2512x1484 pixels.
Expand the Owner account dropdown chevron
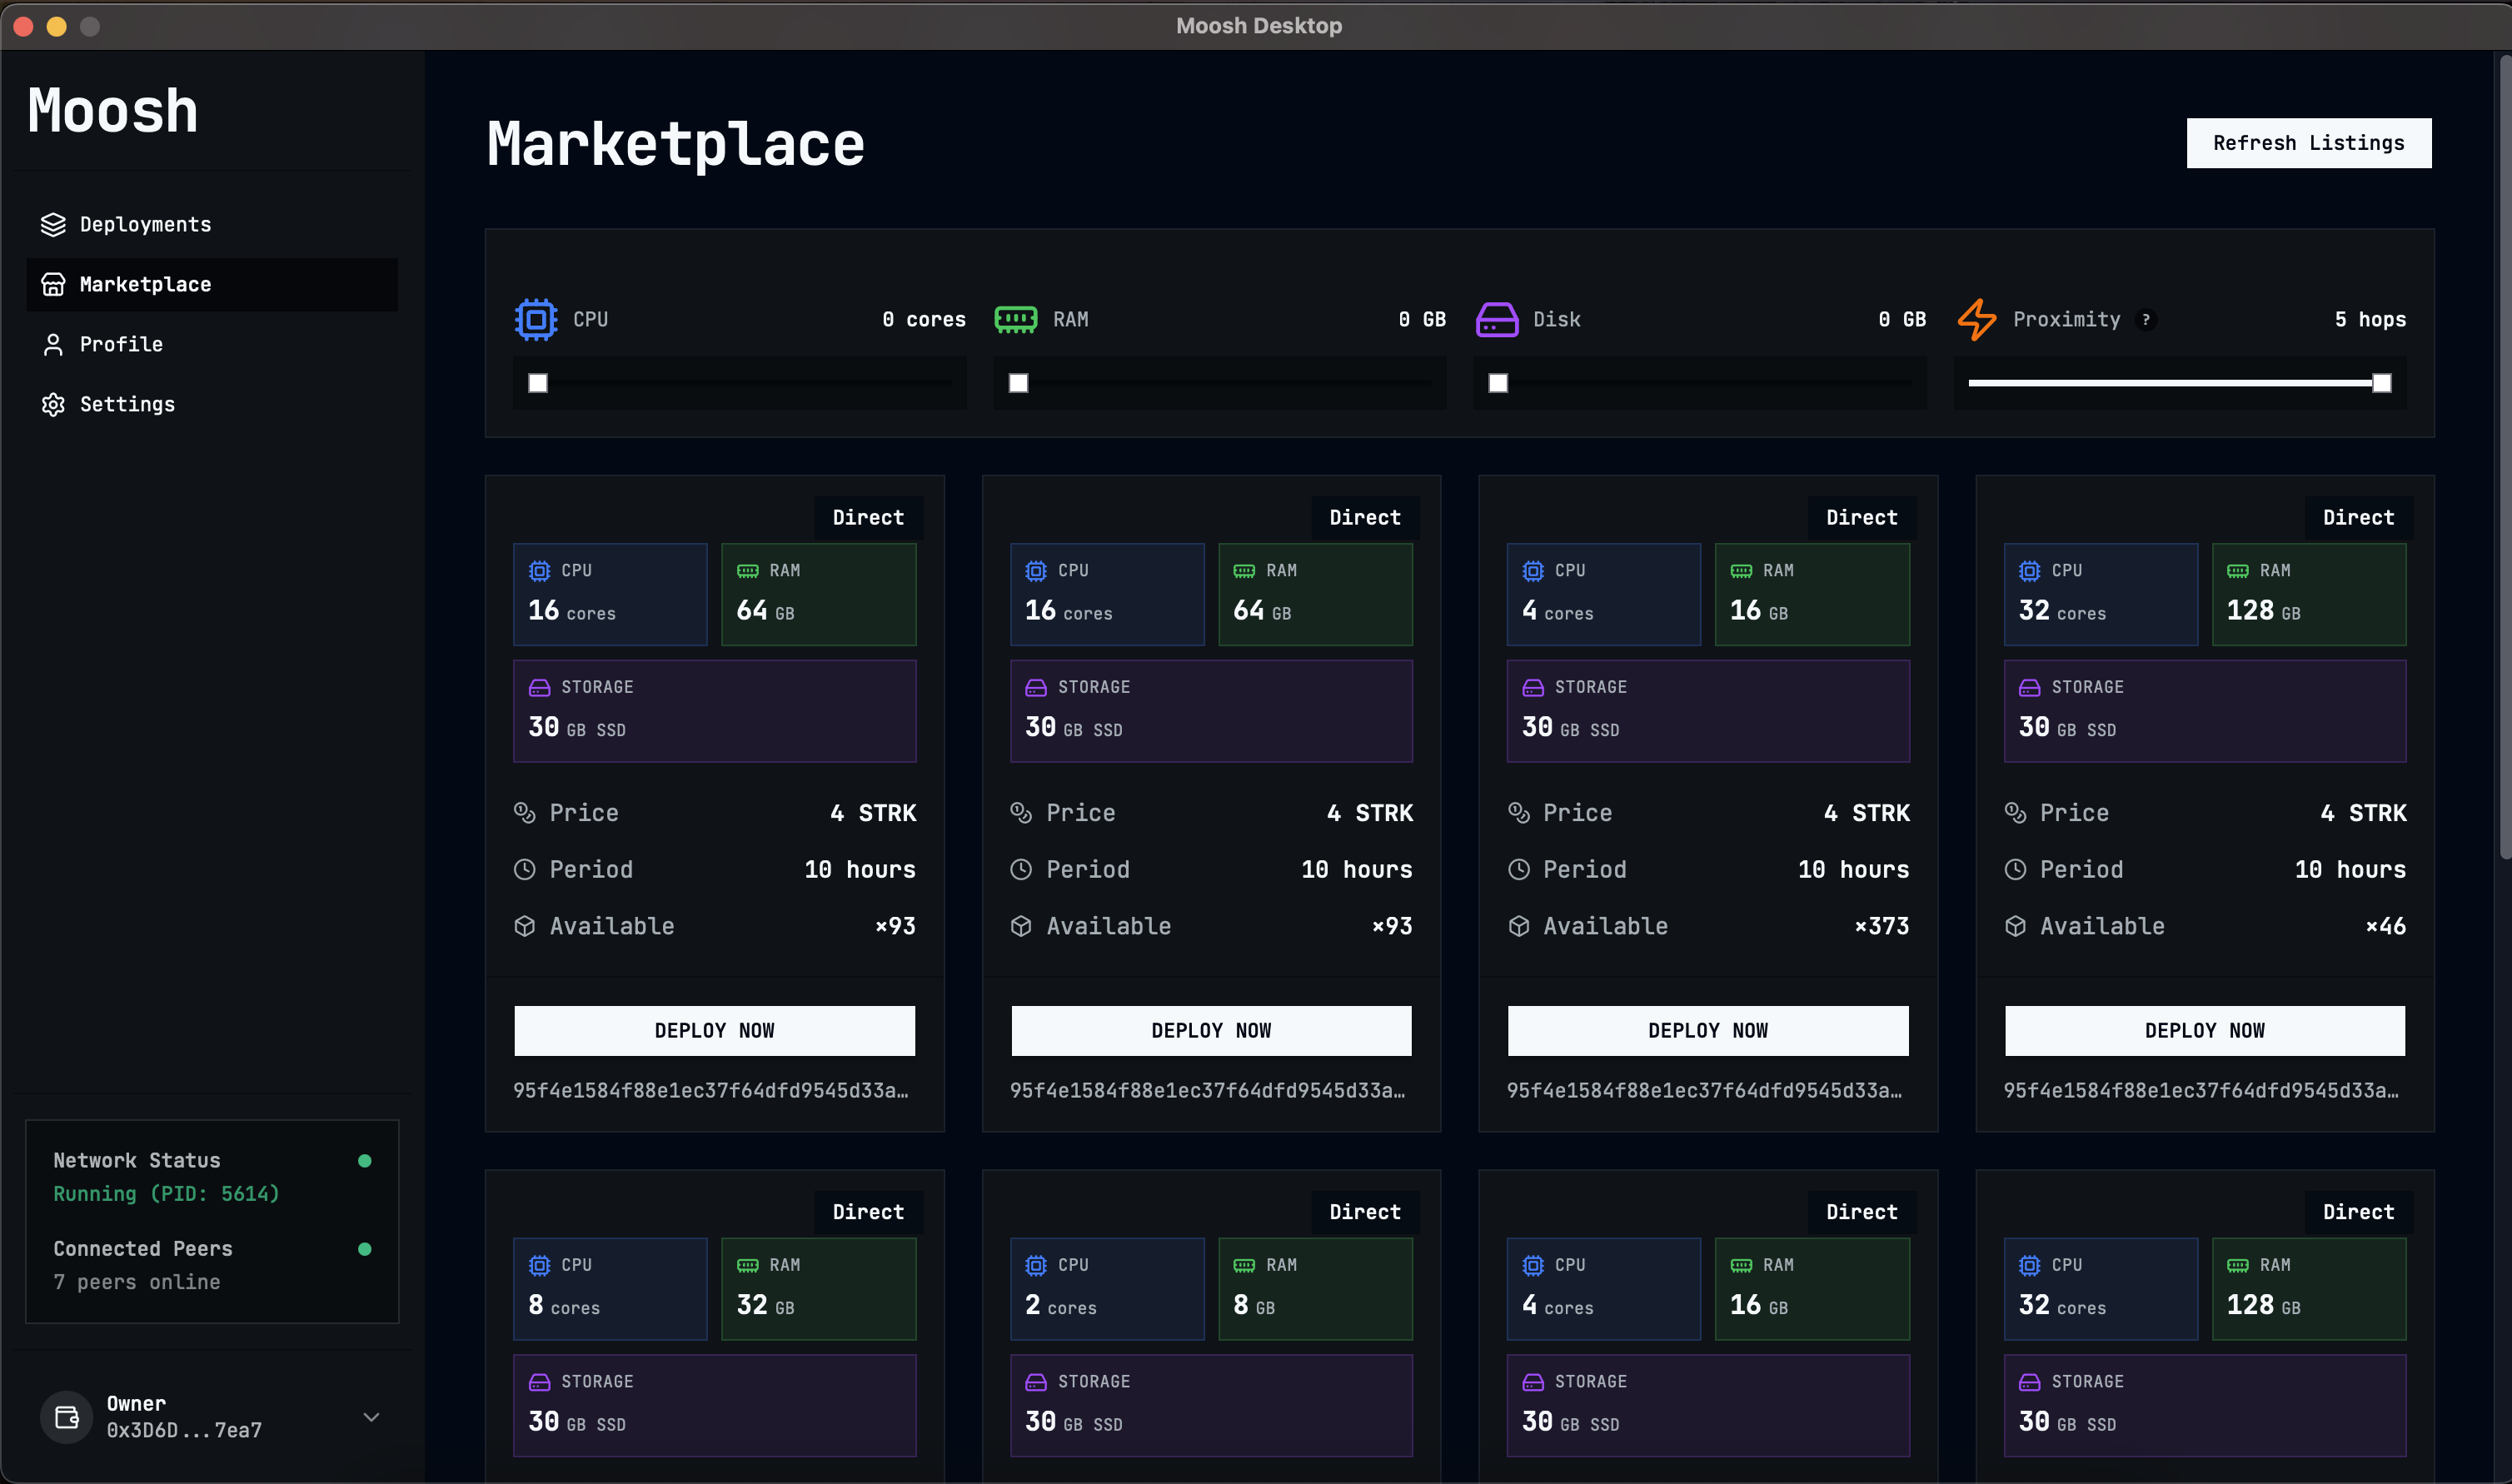pyautogui.click(x=371, y=1416)
